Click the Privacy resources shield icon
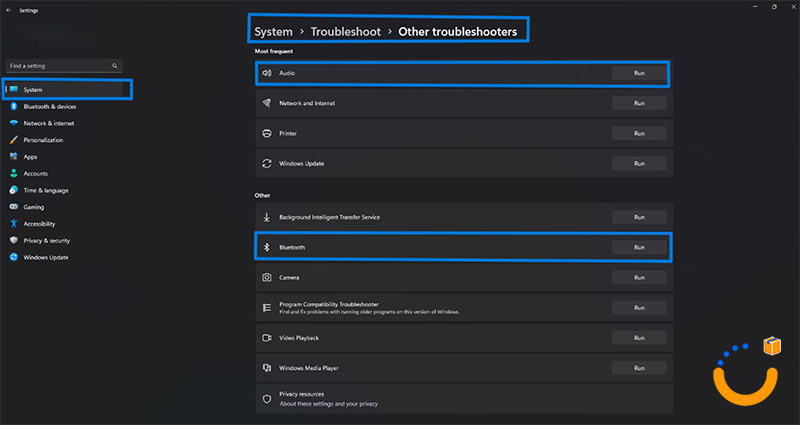Image resolution: width=800 pixels, height=425 pixels. [x=267, y=399]
